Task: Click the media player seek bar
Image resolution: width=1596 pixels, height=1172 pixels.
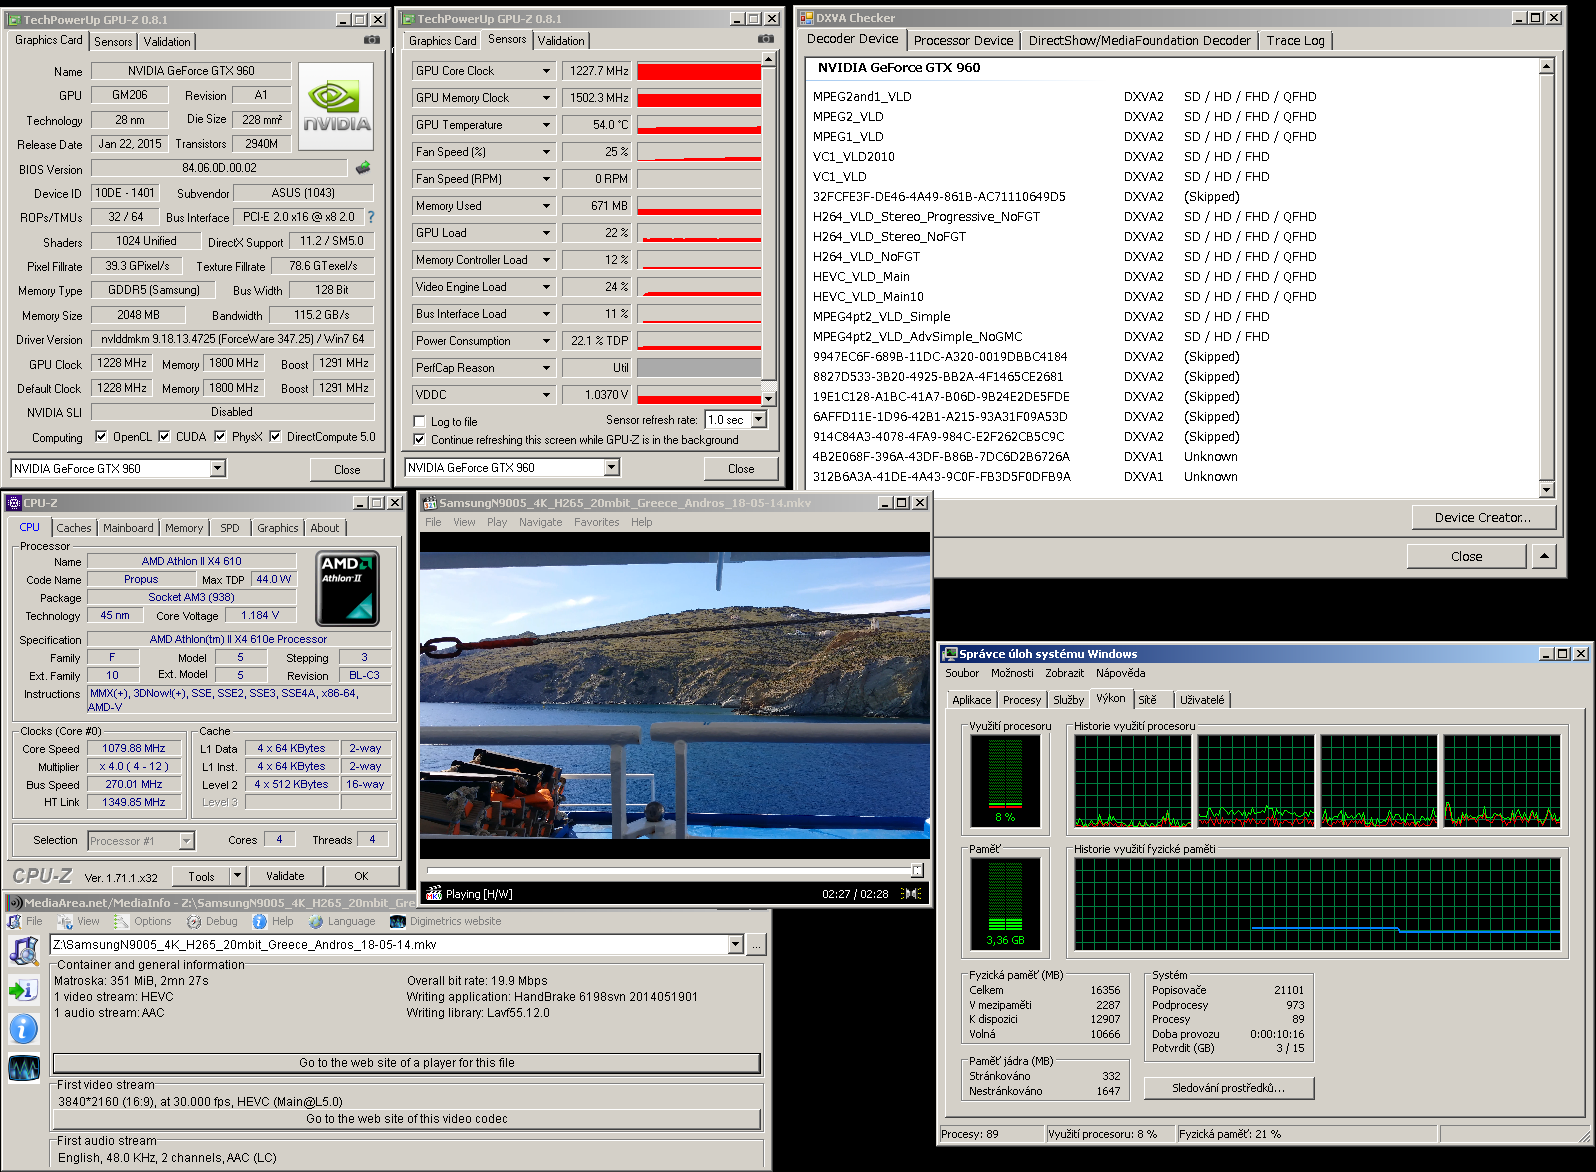Action: point(674,871)
